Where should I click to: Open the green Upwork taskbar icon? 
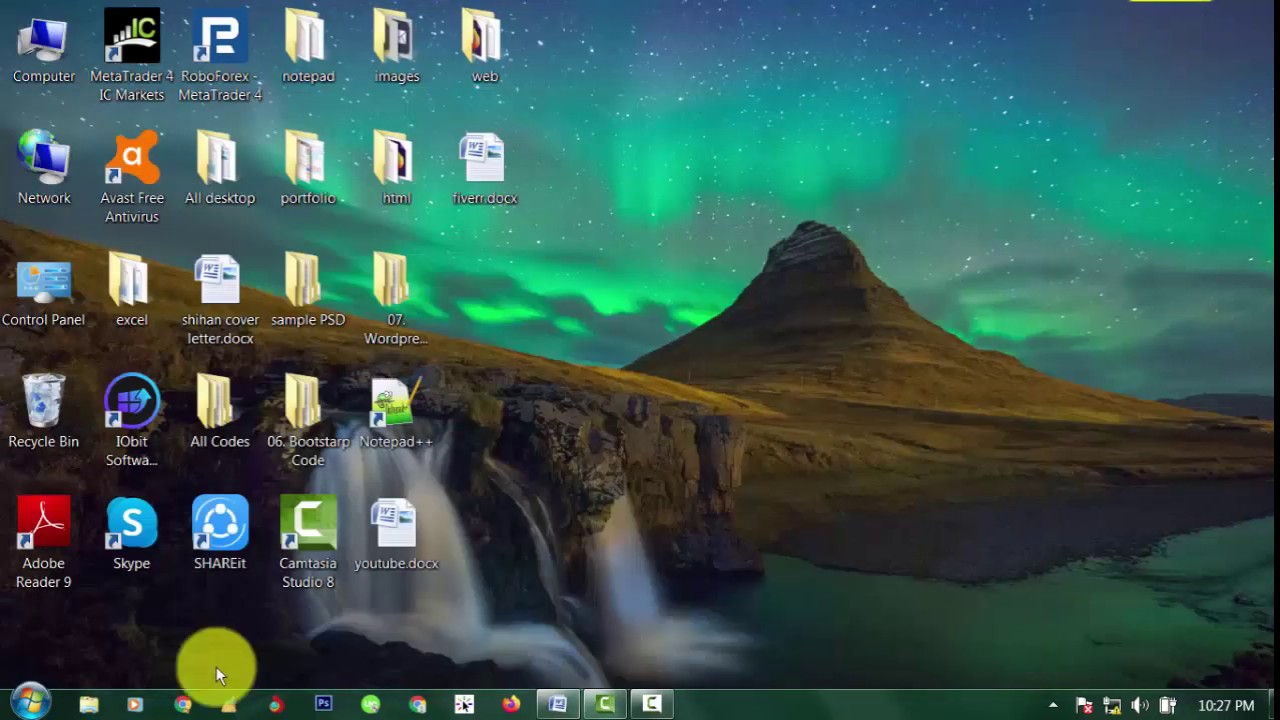370,704
